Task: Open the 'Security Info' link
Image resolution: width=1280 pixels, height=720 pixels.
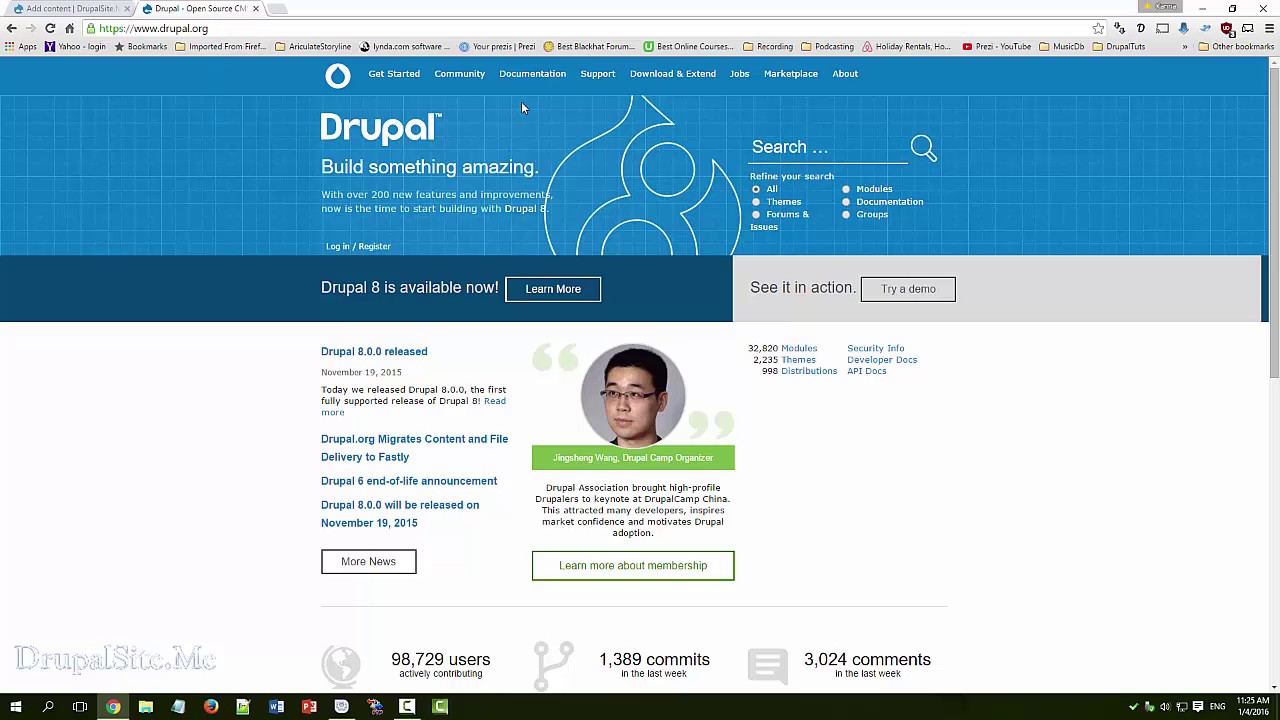Action: (876, 349)
